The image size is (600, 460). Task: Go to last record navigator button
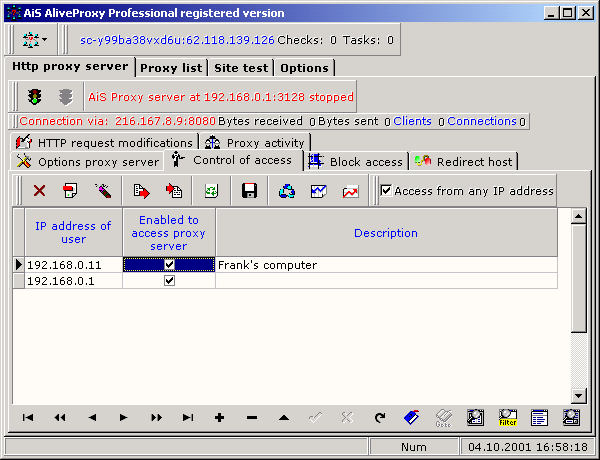click(188, 417)
